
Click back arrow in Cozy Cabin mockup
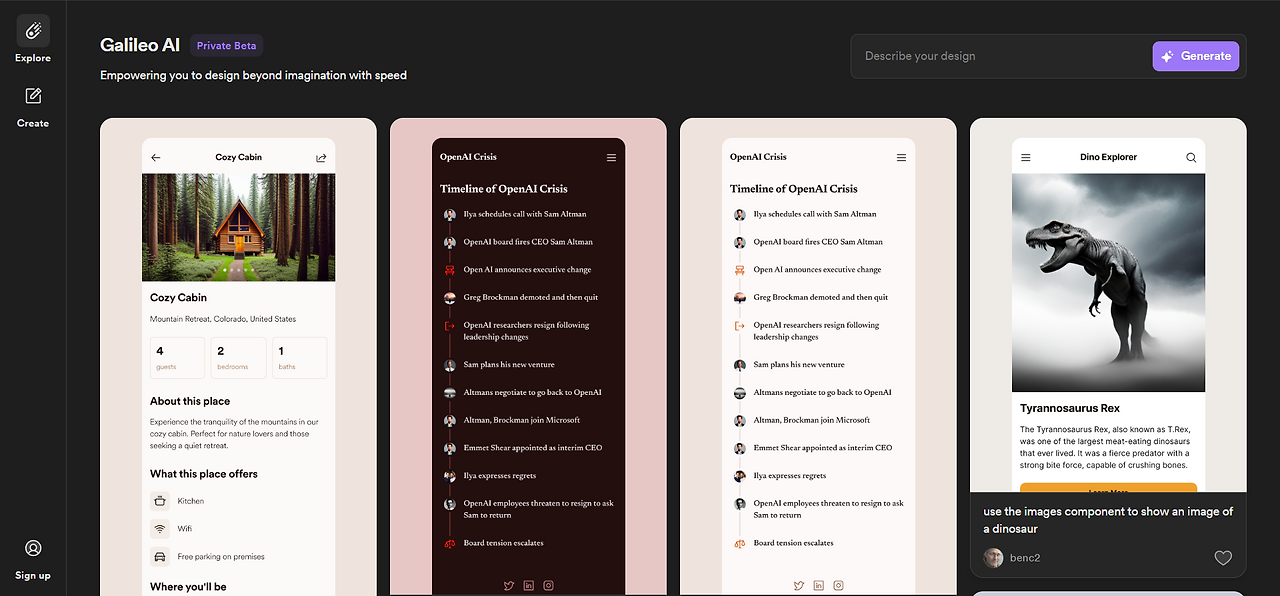pos(156,158)
